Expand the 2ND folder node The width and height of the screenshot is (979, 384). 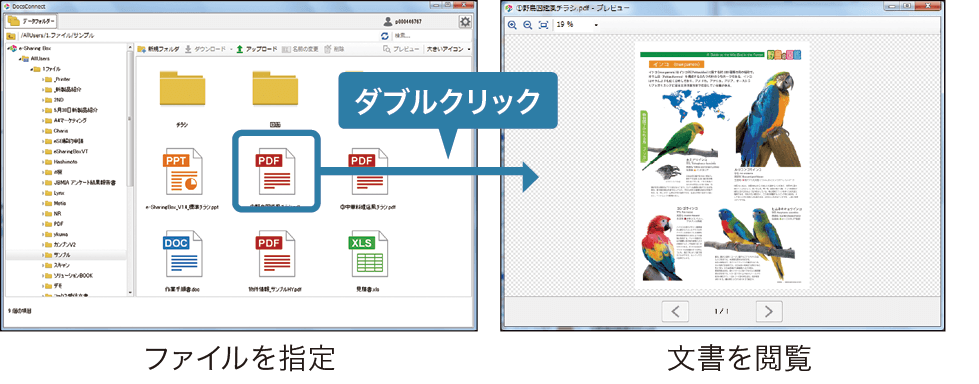pos(44,100)
